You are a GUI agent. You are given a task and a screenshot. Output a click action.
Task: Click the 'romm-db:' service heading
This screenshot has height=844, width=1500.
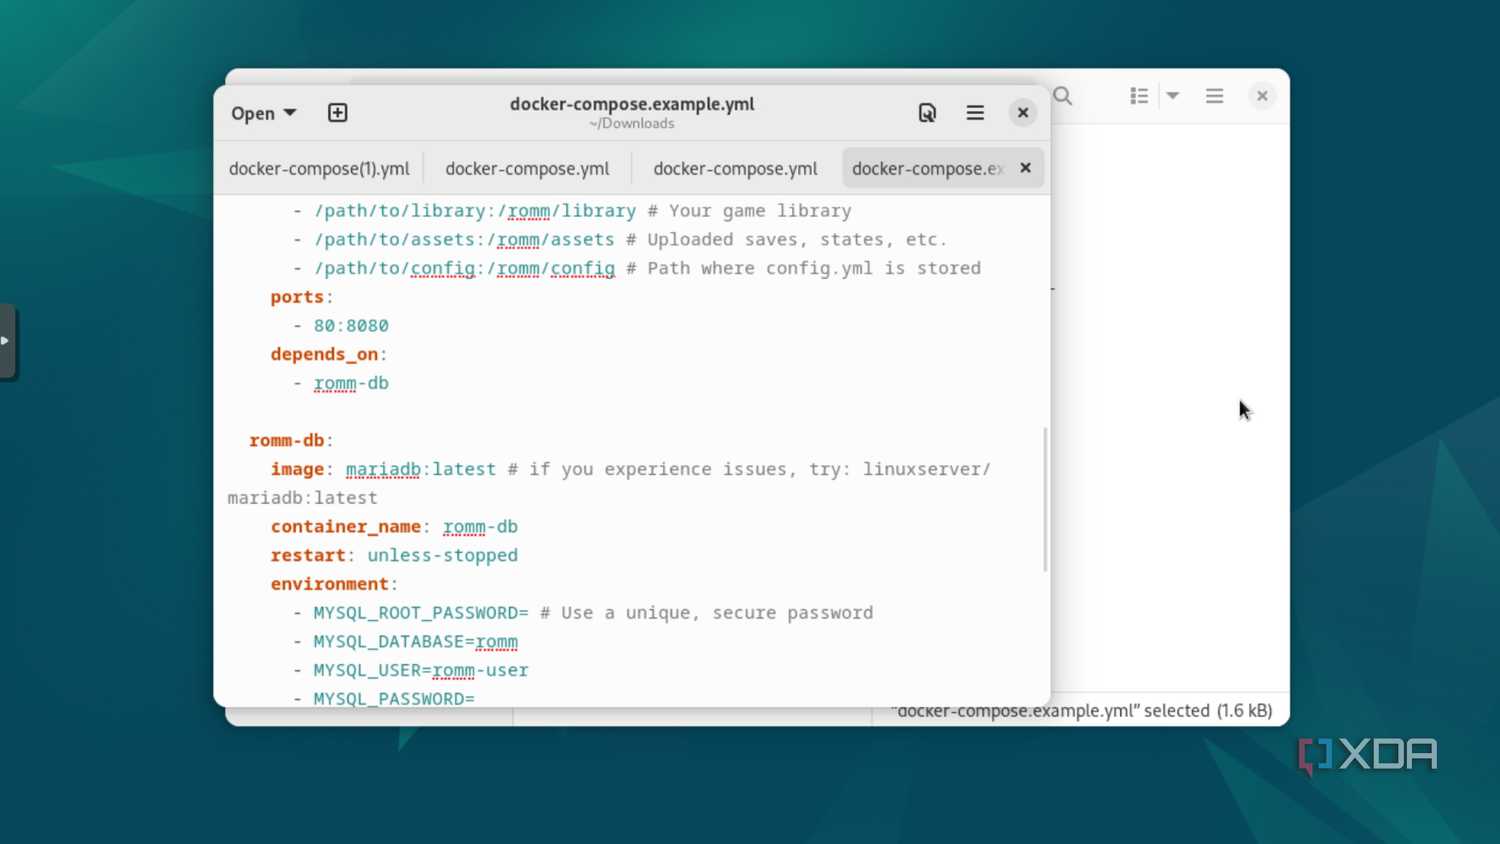pyautogui.click(x=291, y=440)
